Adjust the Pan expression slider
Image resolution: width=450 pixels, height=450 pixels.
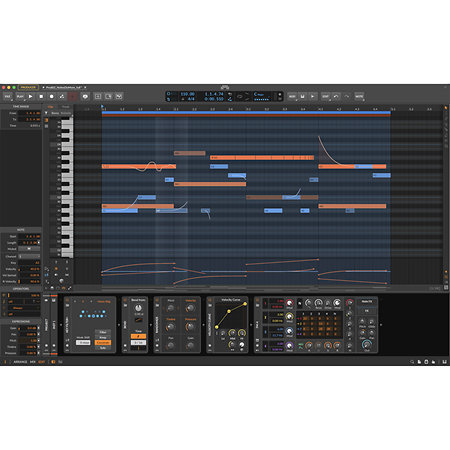(x=28, y=334)
